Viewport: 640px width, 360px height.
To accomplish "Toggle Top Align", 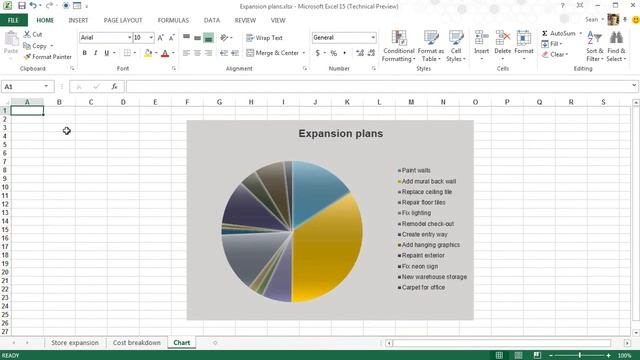I will pos(187,38).
